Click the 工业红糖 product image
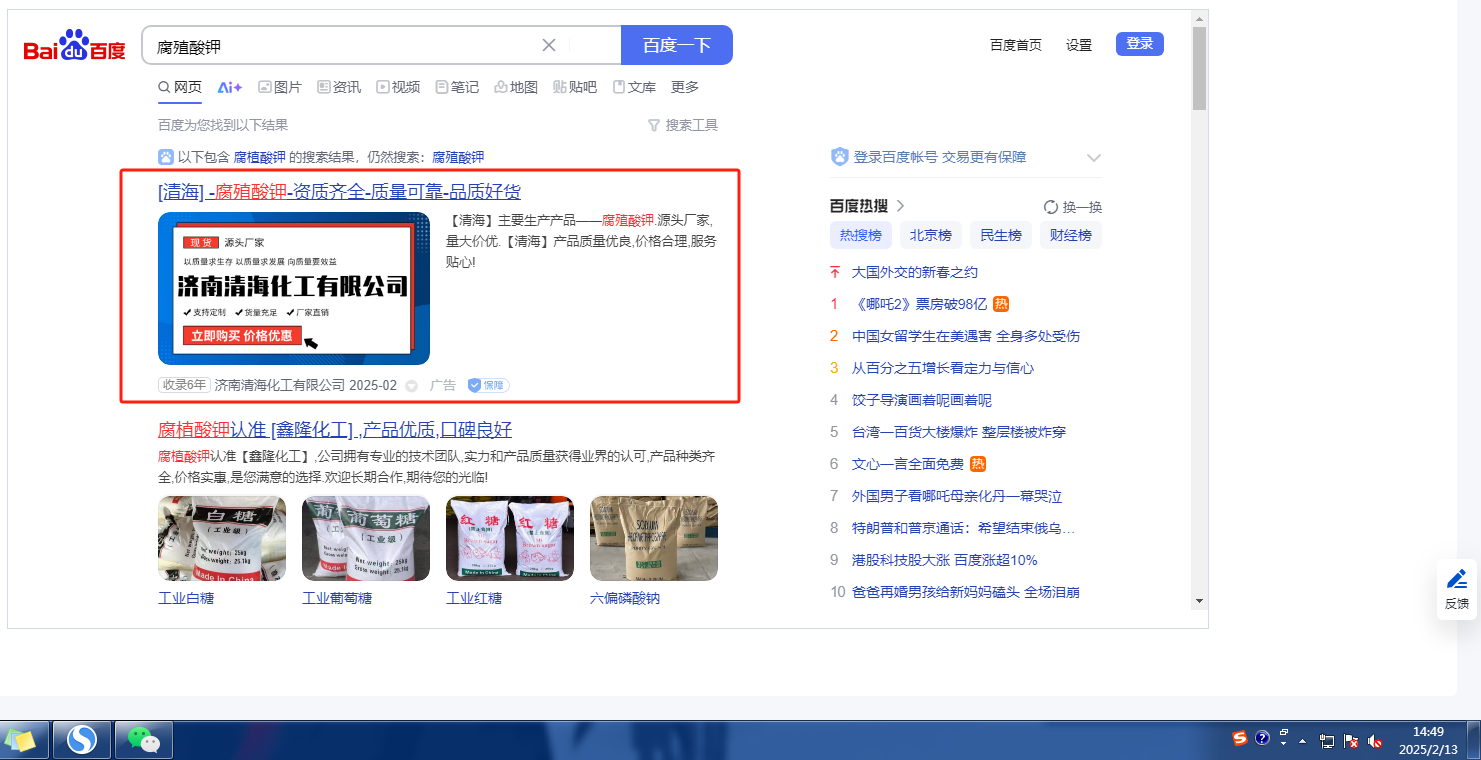The image size is (1481, 760). coord(510,538)
